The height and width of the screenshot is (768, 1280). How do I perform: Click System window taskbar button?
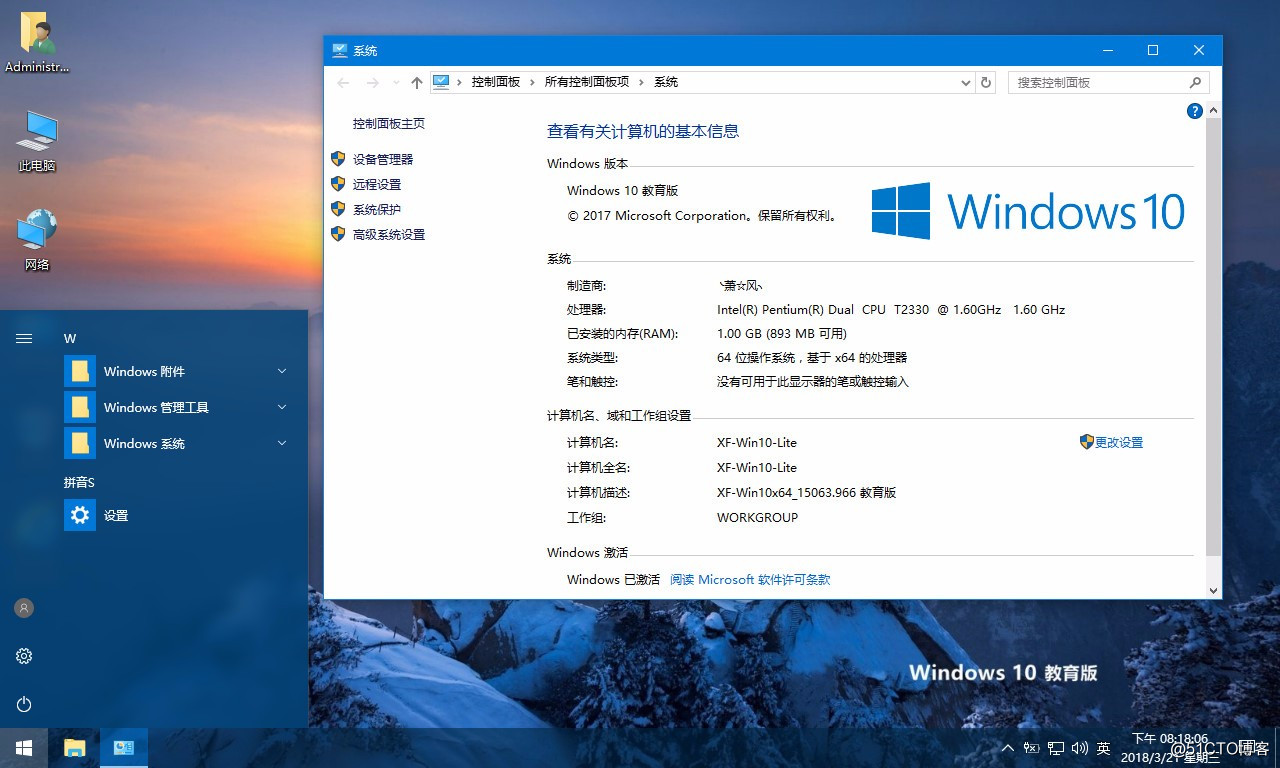pos(124,748)
